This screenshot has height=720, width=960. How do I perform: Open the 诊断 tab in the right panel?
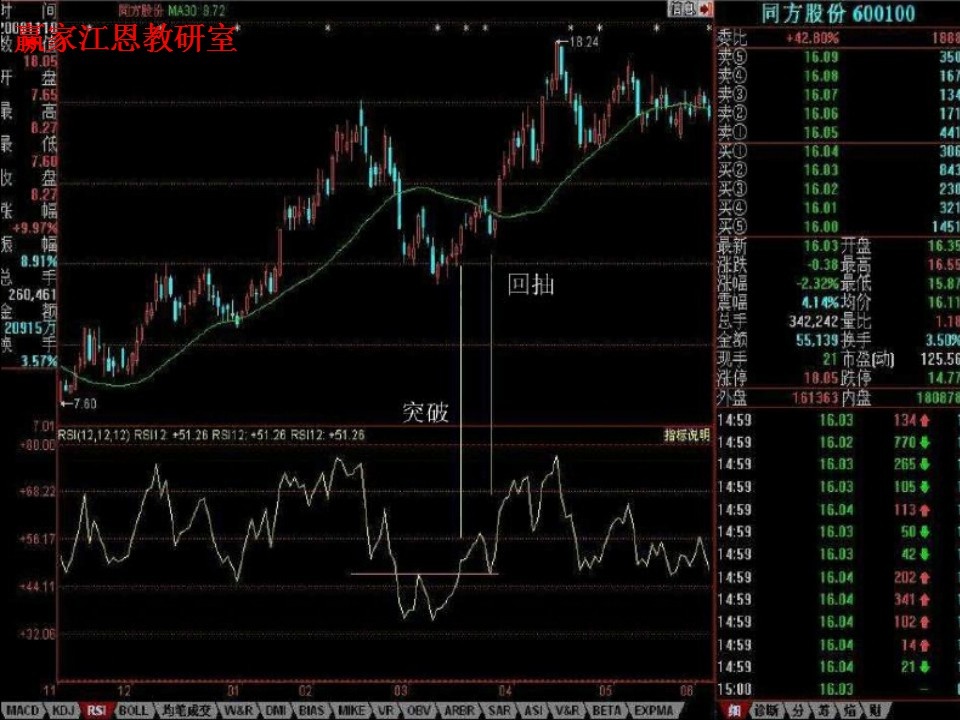(x=767, y=711)
